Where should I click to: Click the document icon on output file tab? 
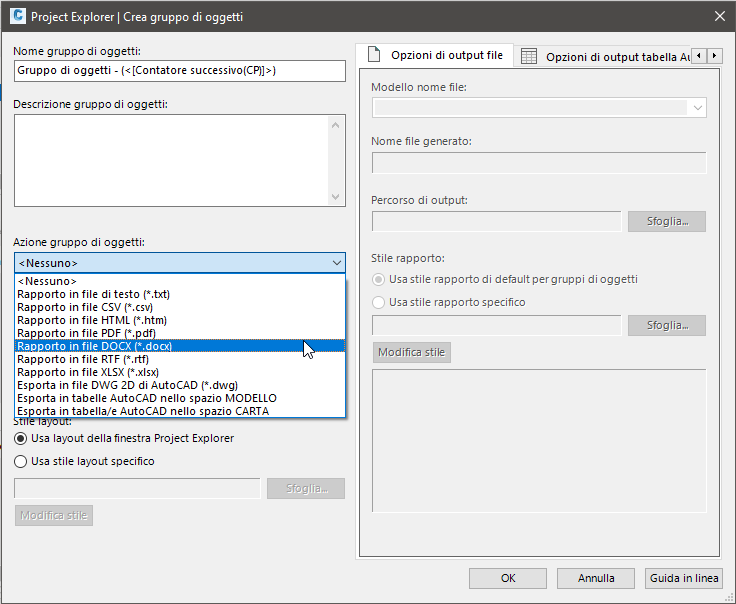[374, 55]
